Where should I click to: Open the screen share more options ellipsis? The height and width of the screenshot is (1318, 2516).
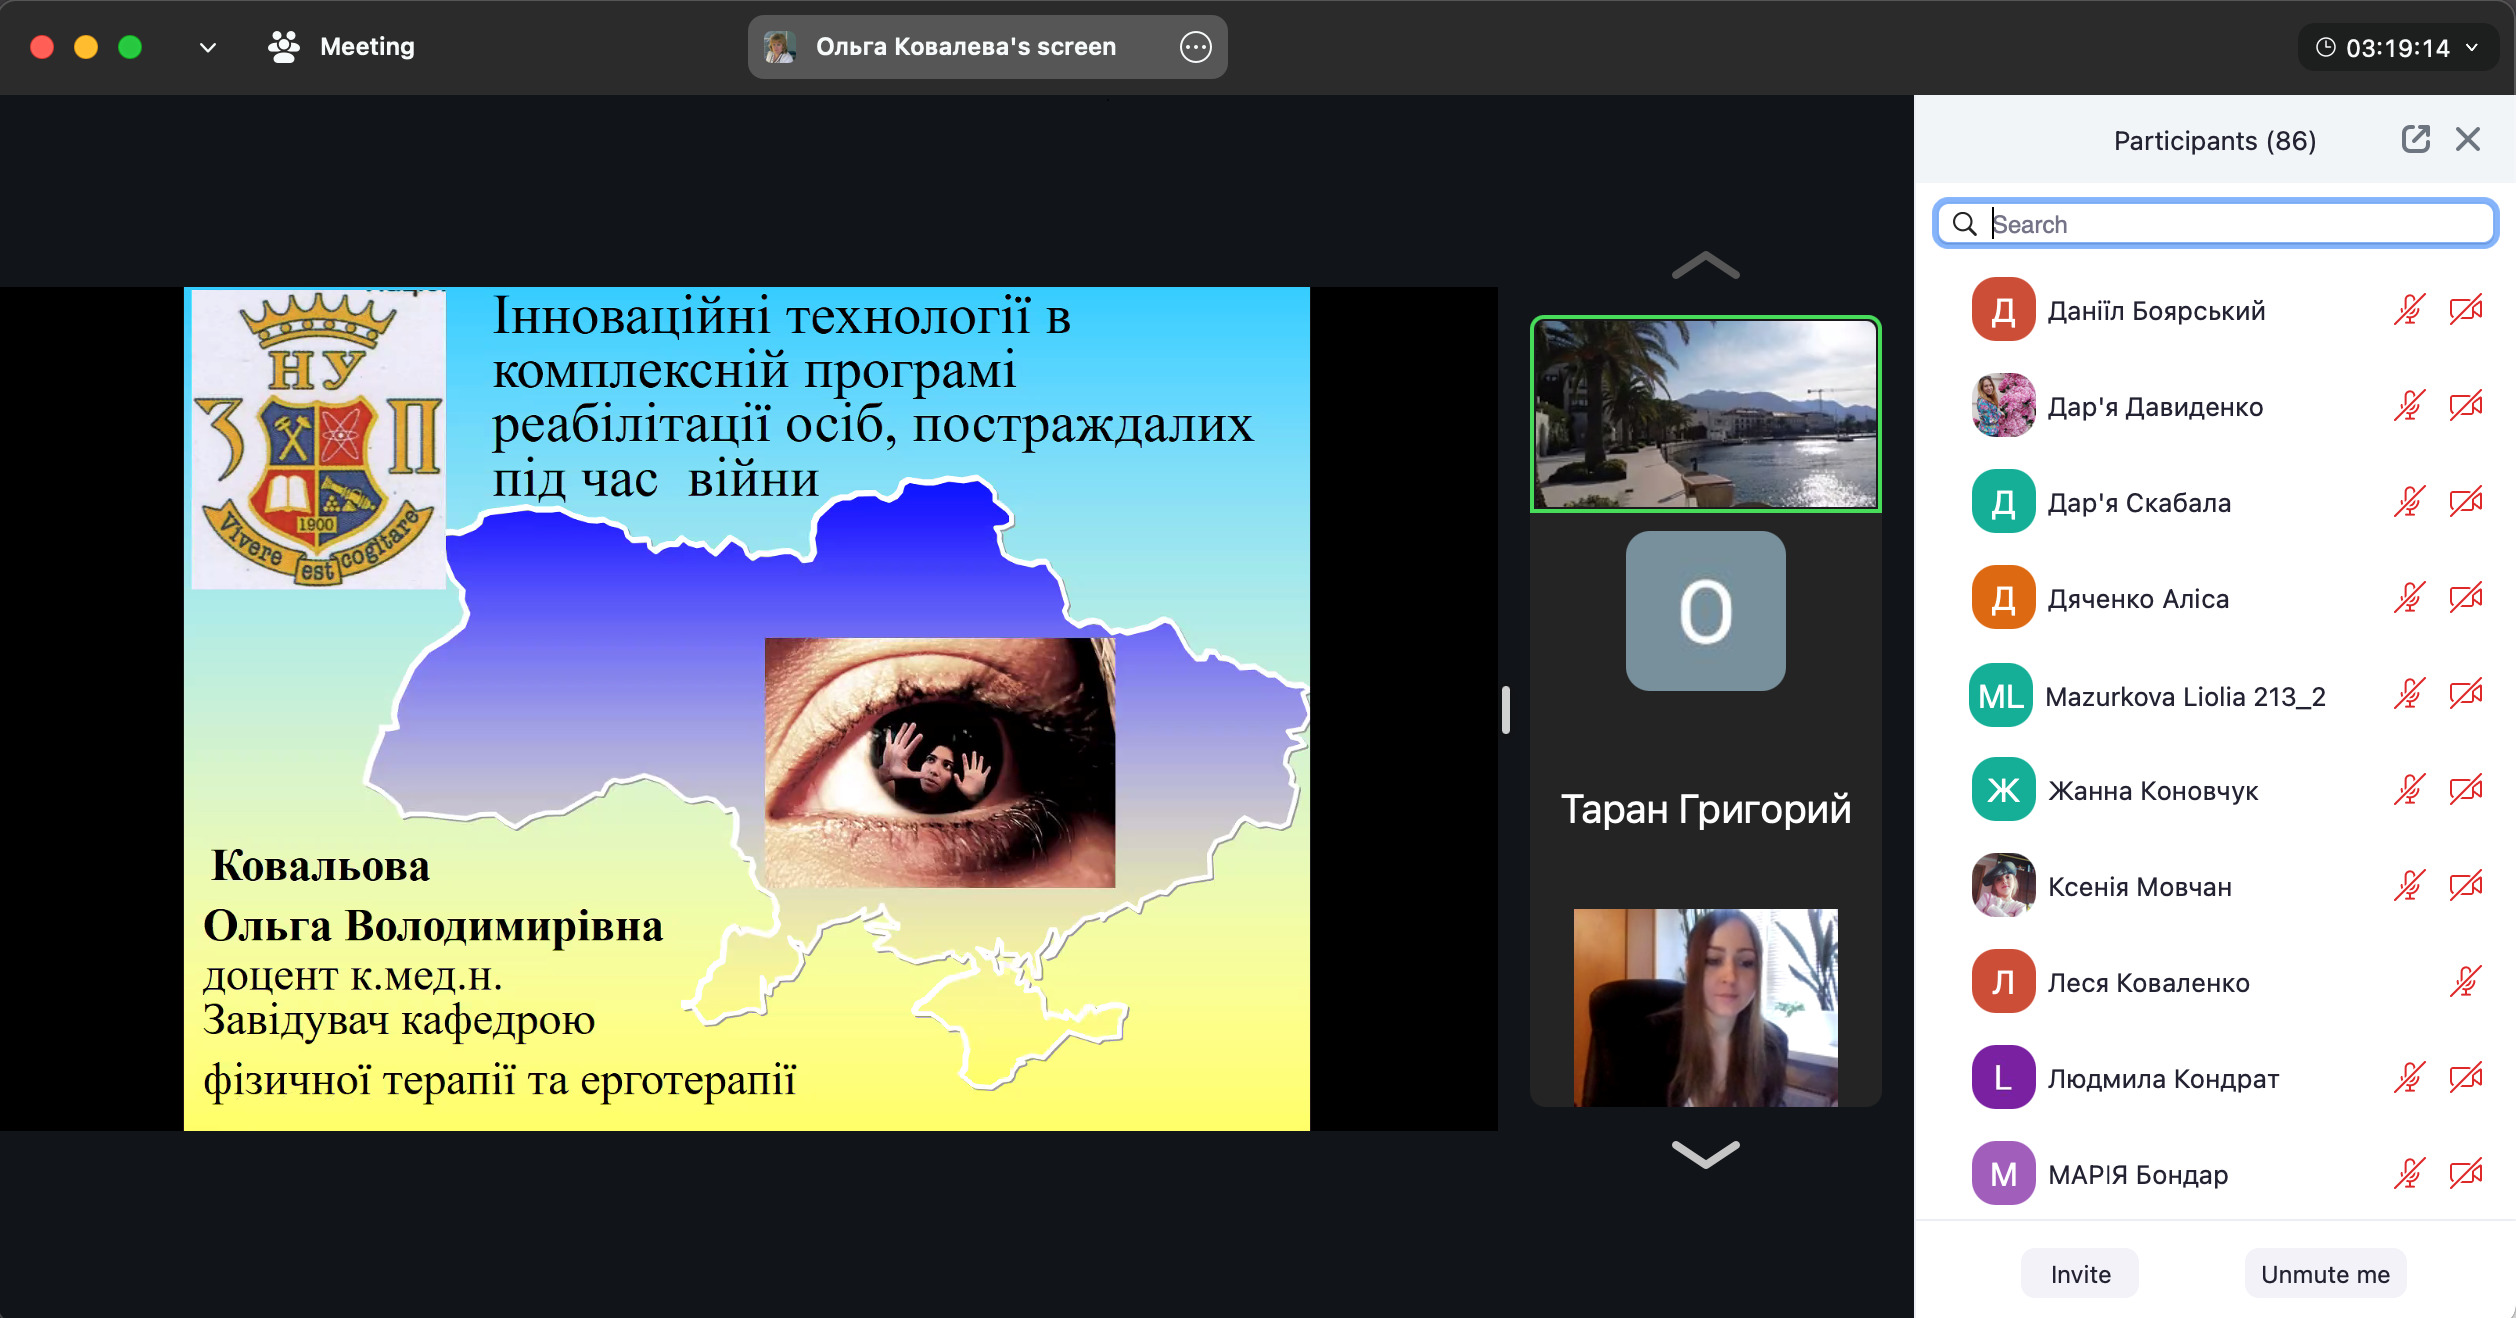[1195, 47]
